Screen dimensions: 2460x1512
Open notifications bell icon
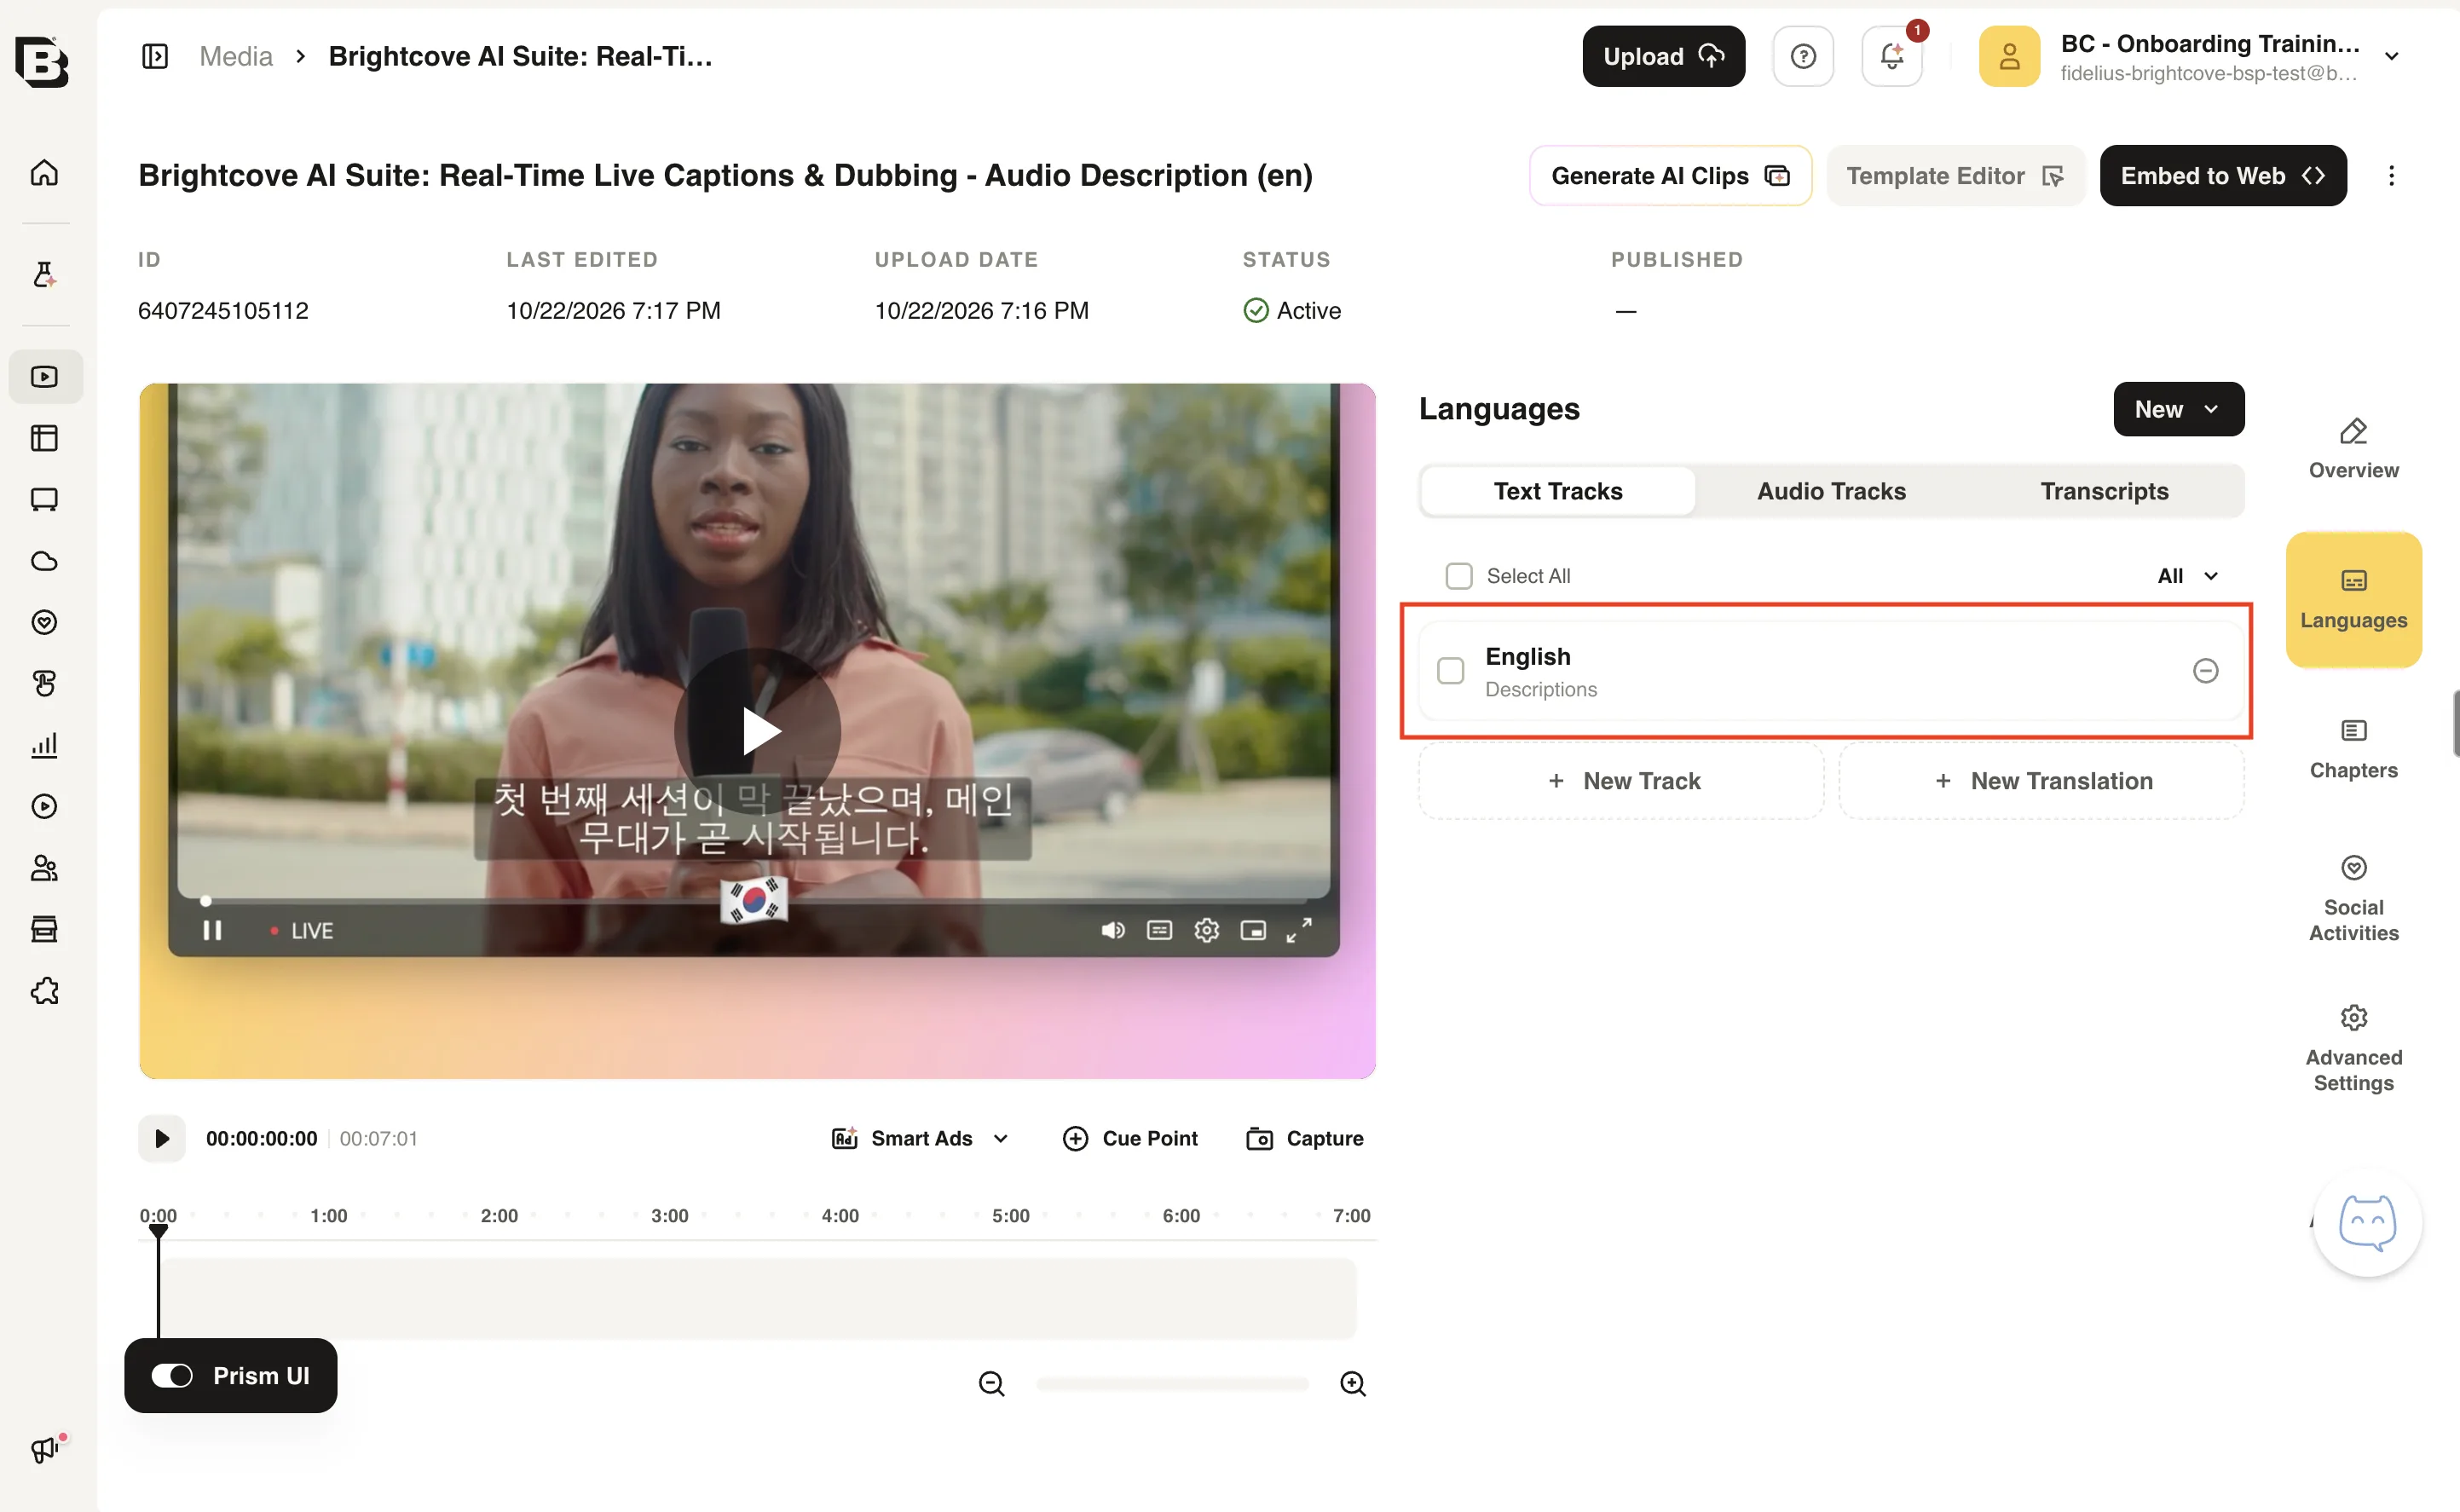[1891, 56]
